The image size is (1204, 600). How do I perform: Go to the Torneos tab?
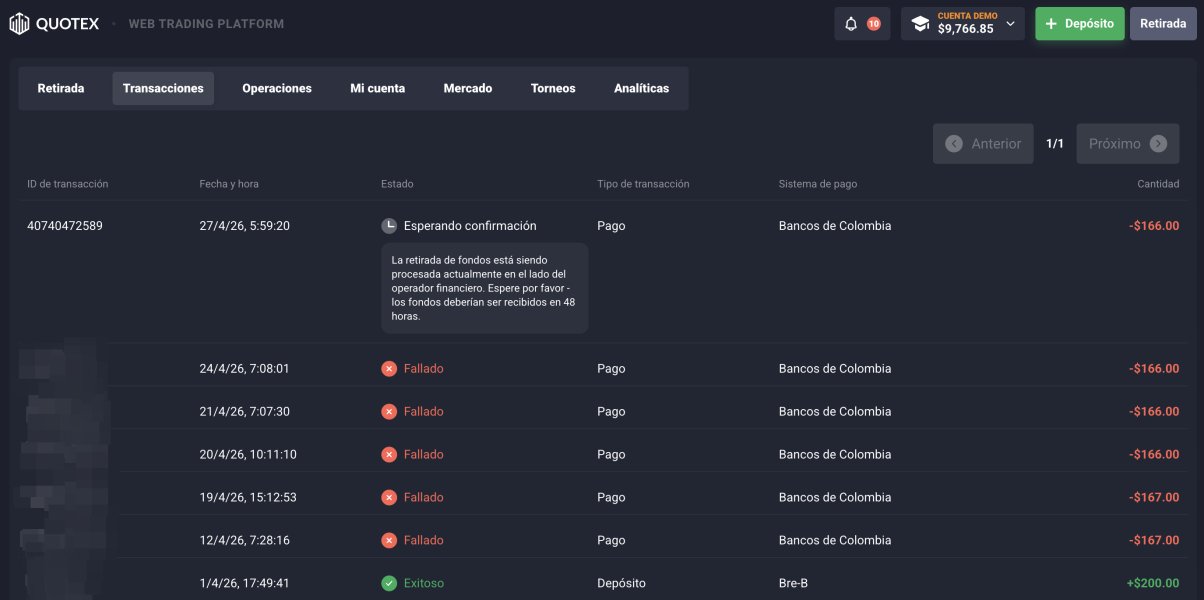tap(553, 88)
